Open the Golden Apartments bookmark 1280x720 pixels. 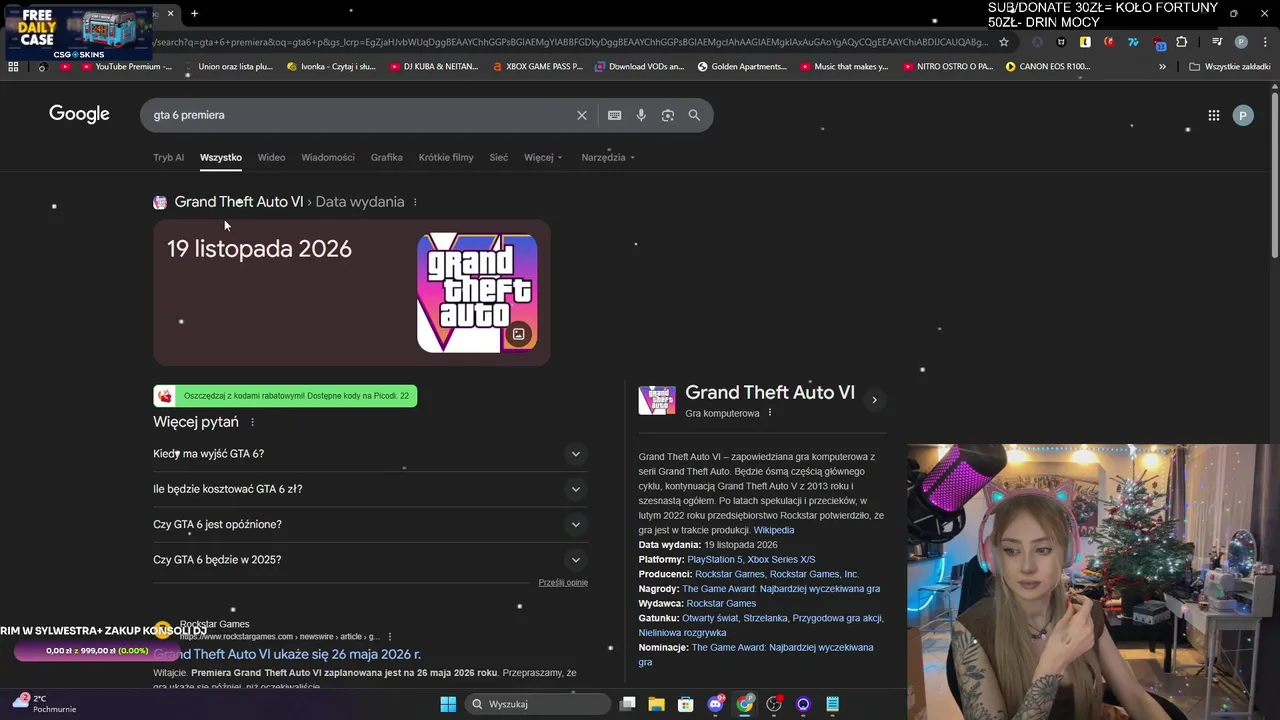[x=743, y=67]
